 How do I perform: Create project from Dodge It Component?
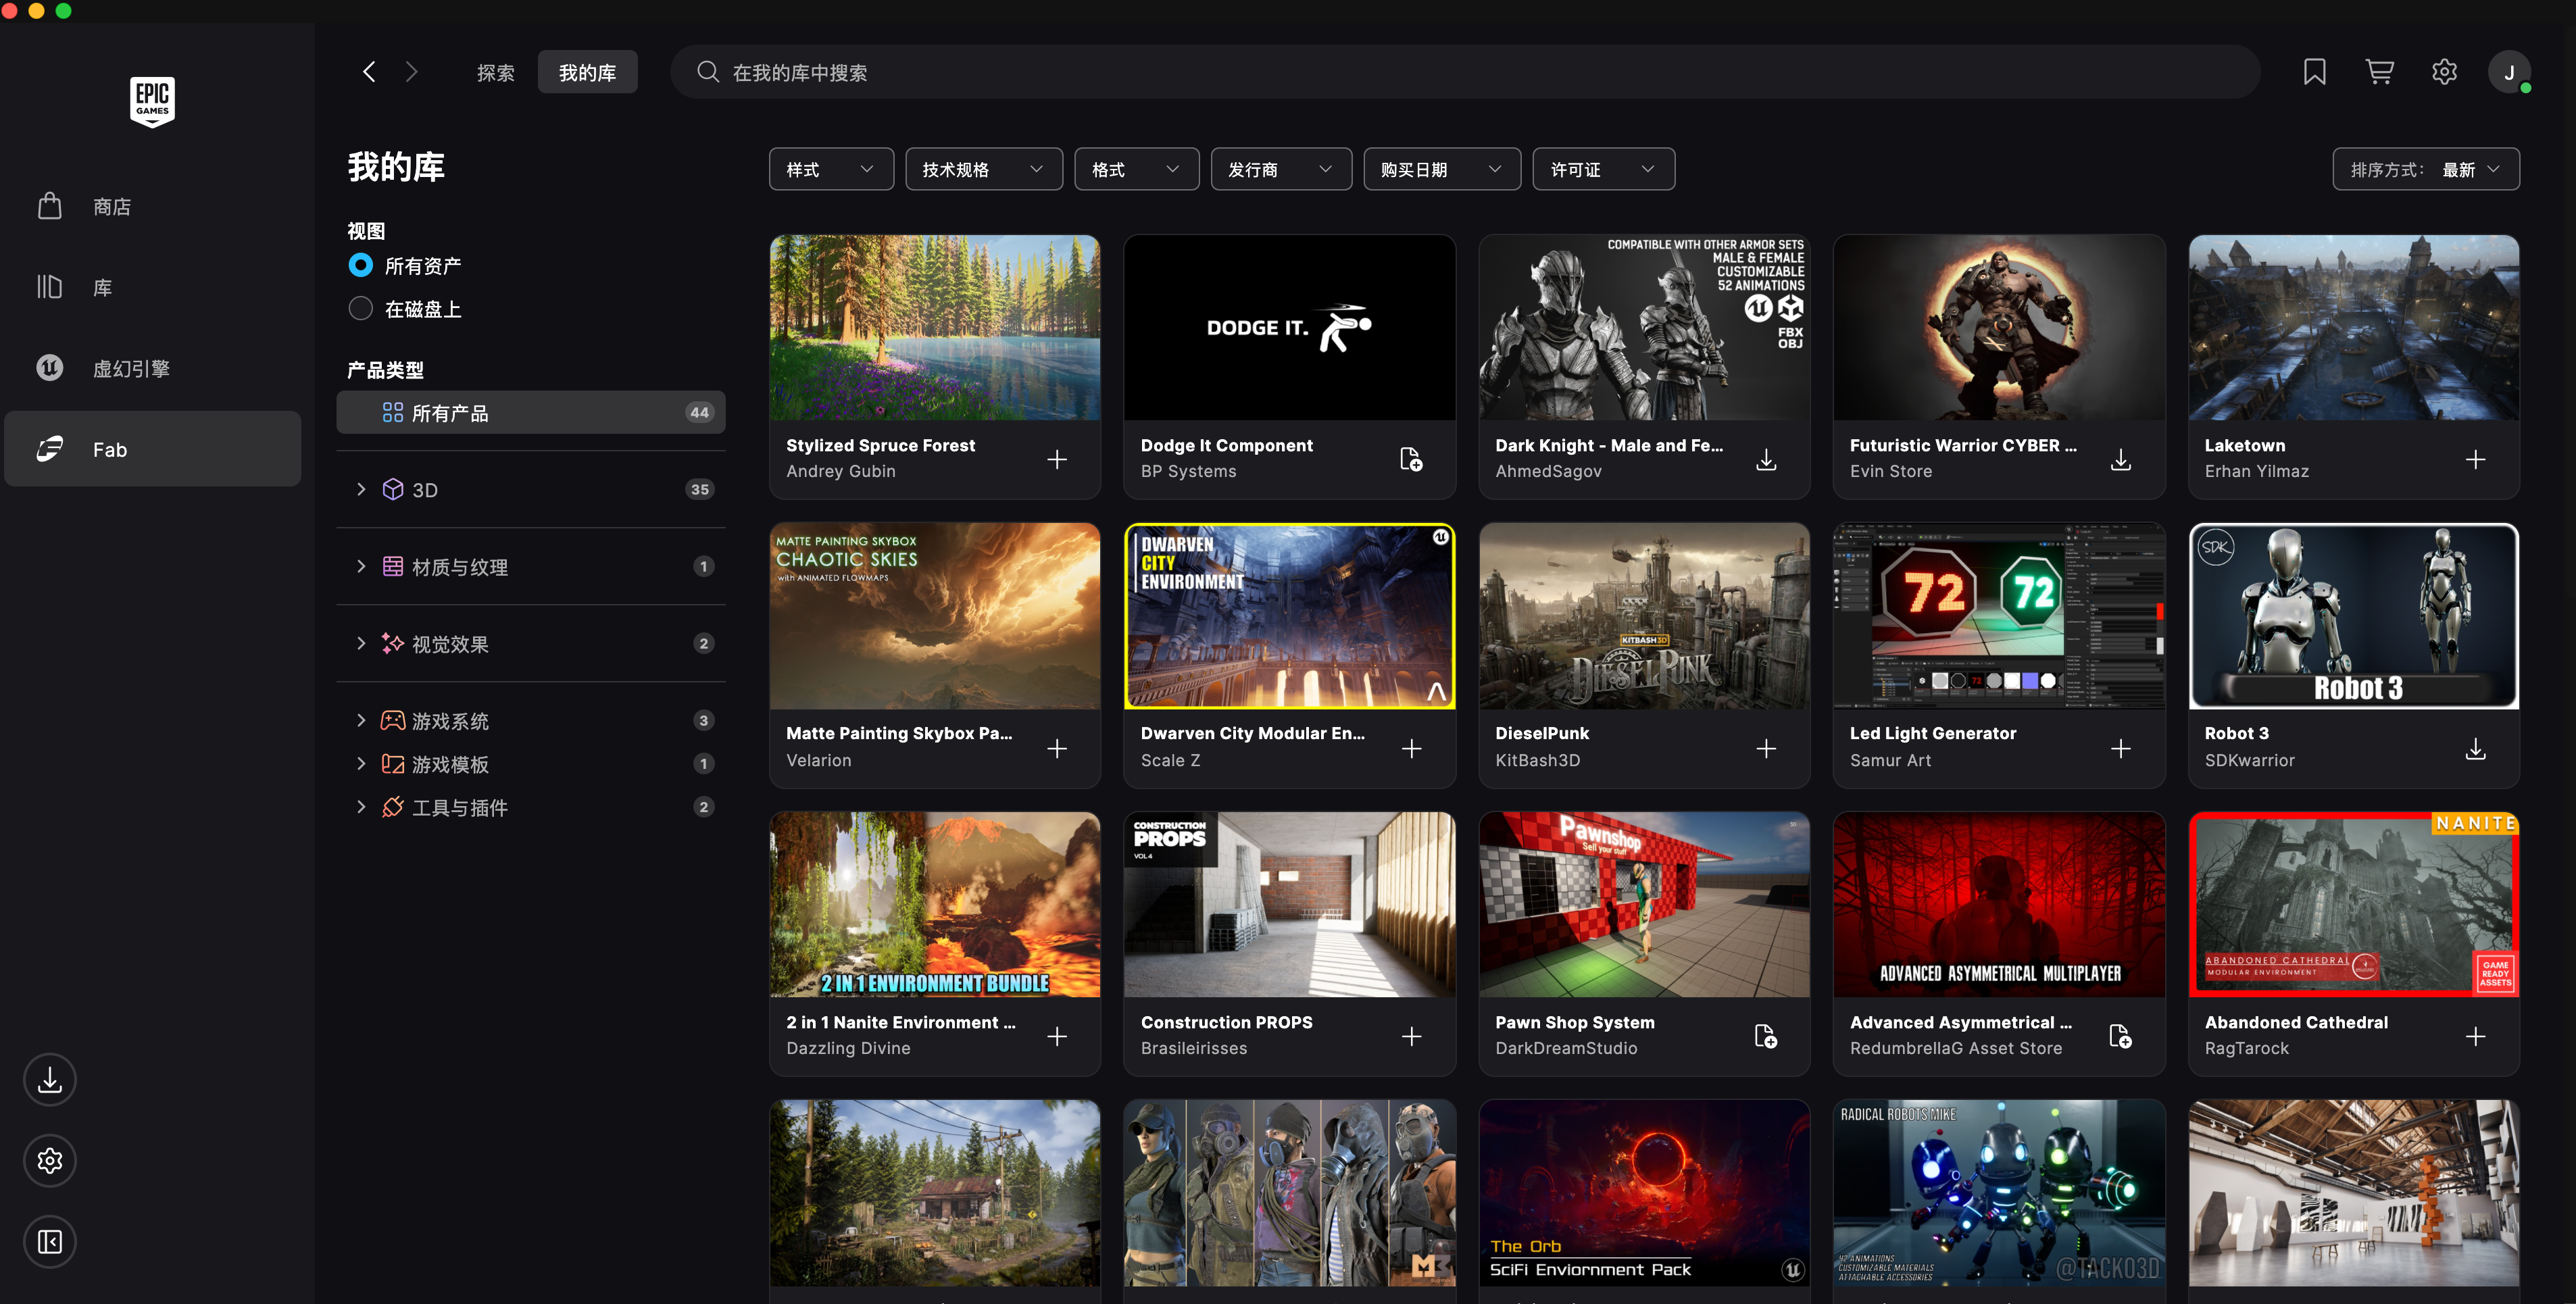(x=1411, y=459)
